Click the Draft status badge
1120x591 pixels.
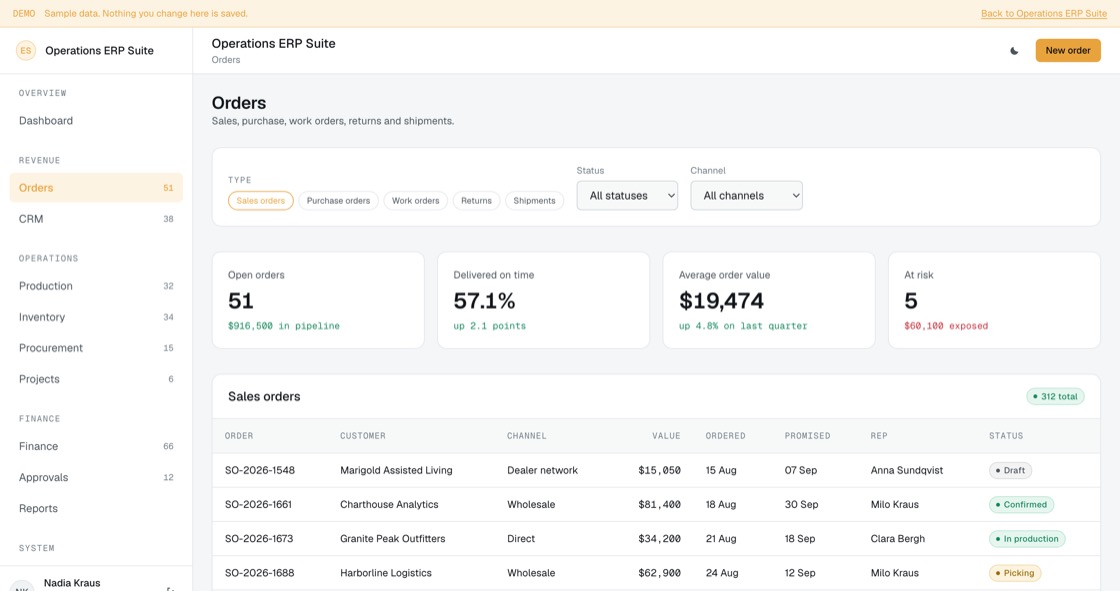click(x=1011, y=470)
